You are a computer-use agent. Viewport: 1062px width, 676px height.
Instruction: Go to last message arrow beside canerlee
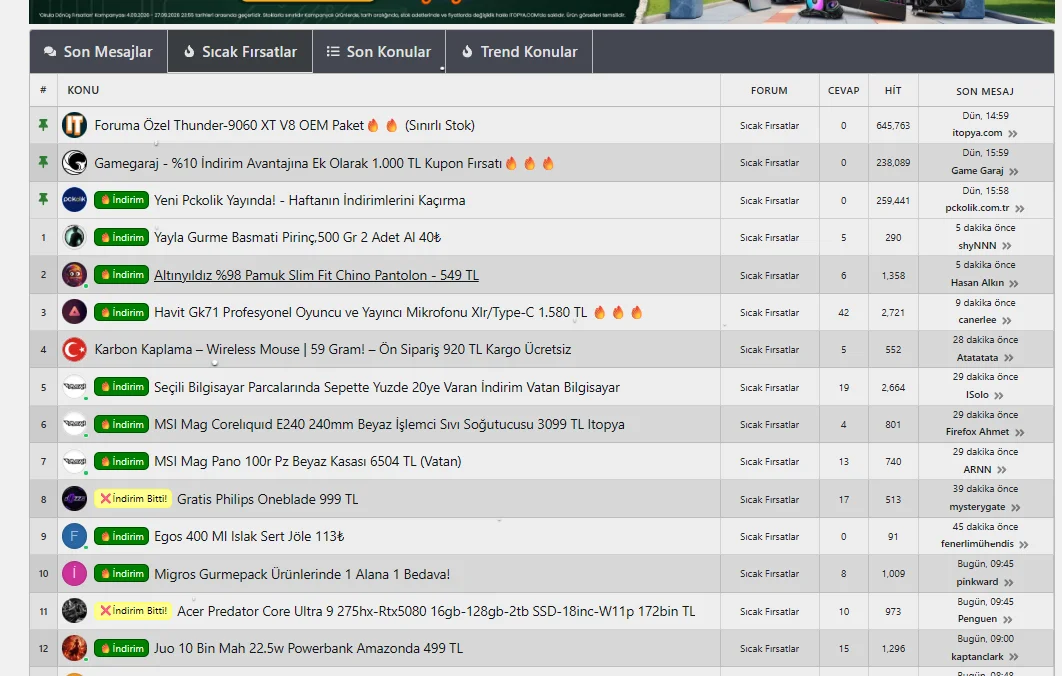coord(1006,320)
